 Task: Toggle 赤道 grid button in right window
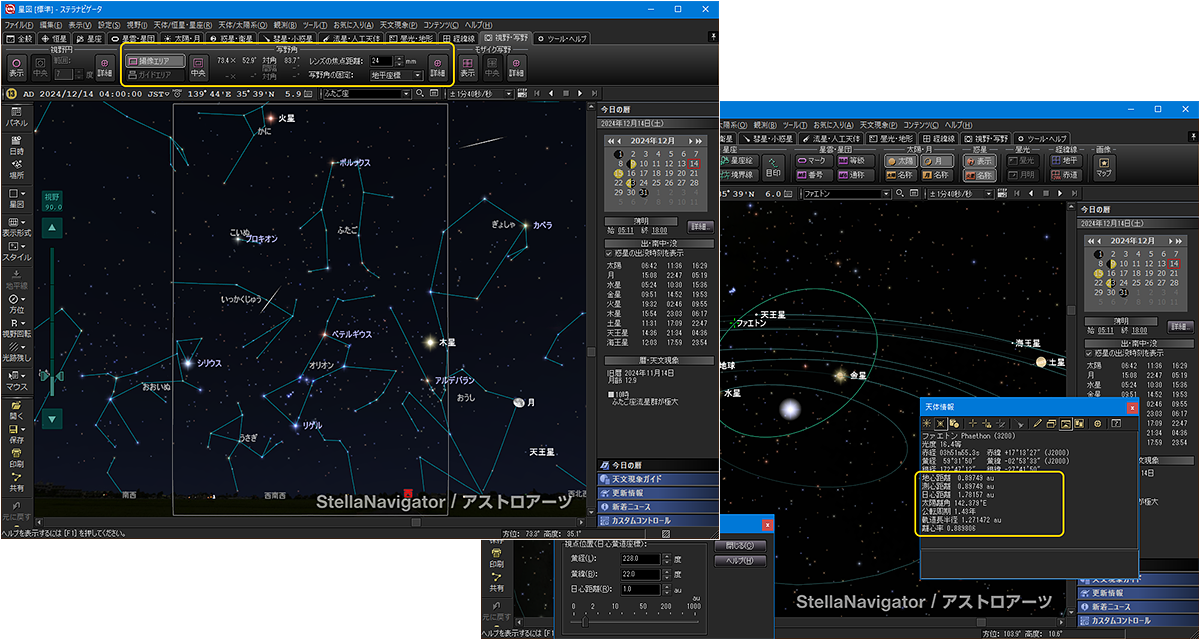(x=1064, y=174)
